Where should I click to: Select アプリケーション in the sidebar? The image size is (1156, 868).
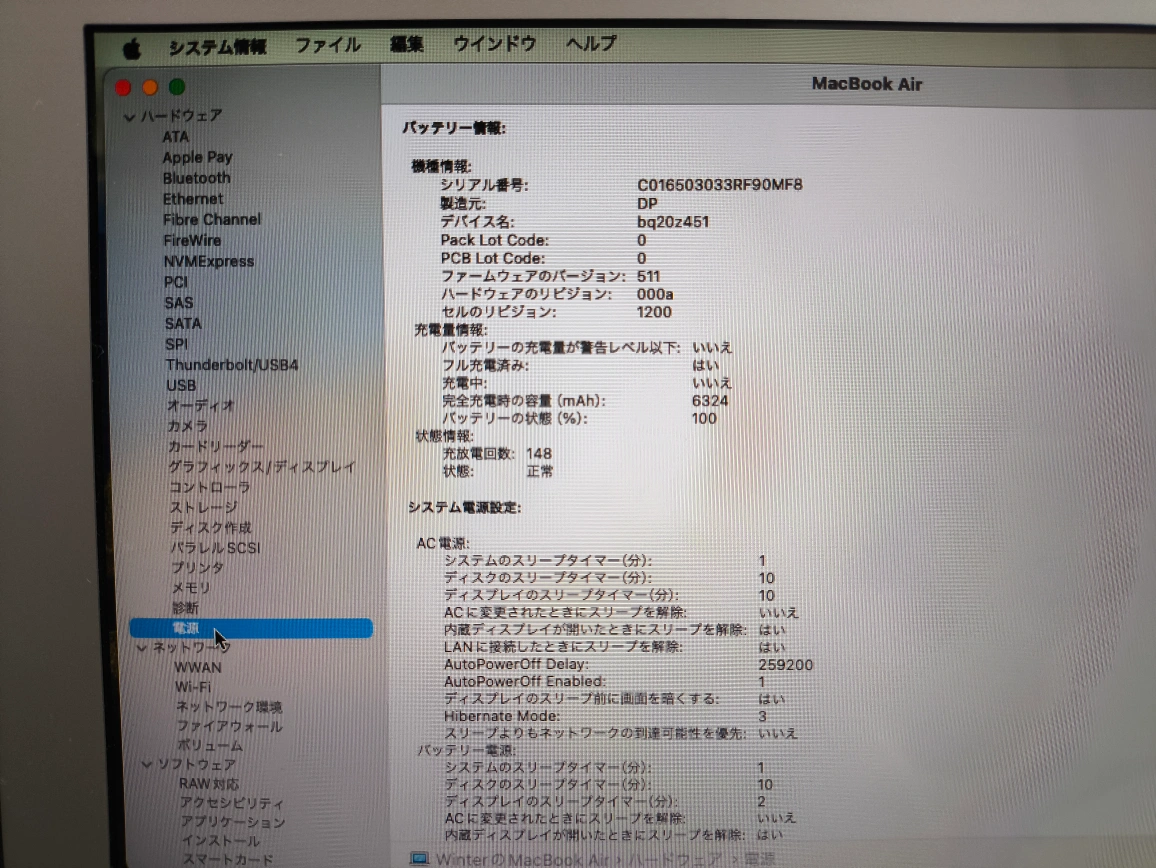click(x=233, y=822)
